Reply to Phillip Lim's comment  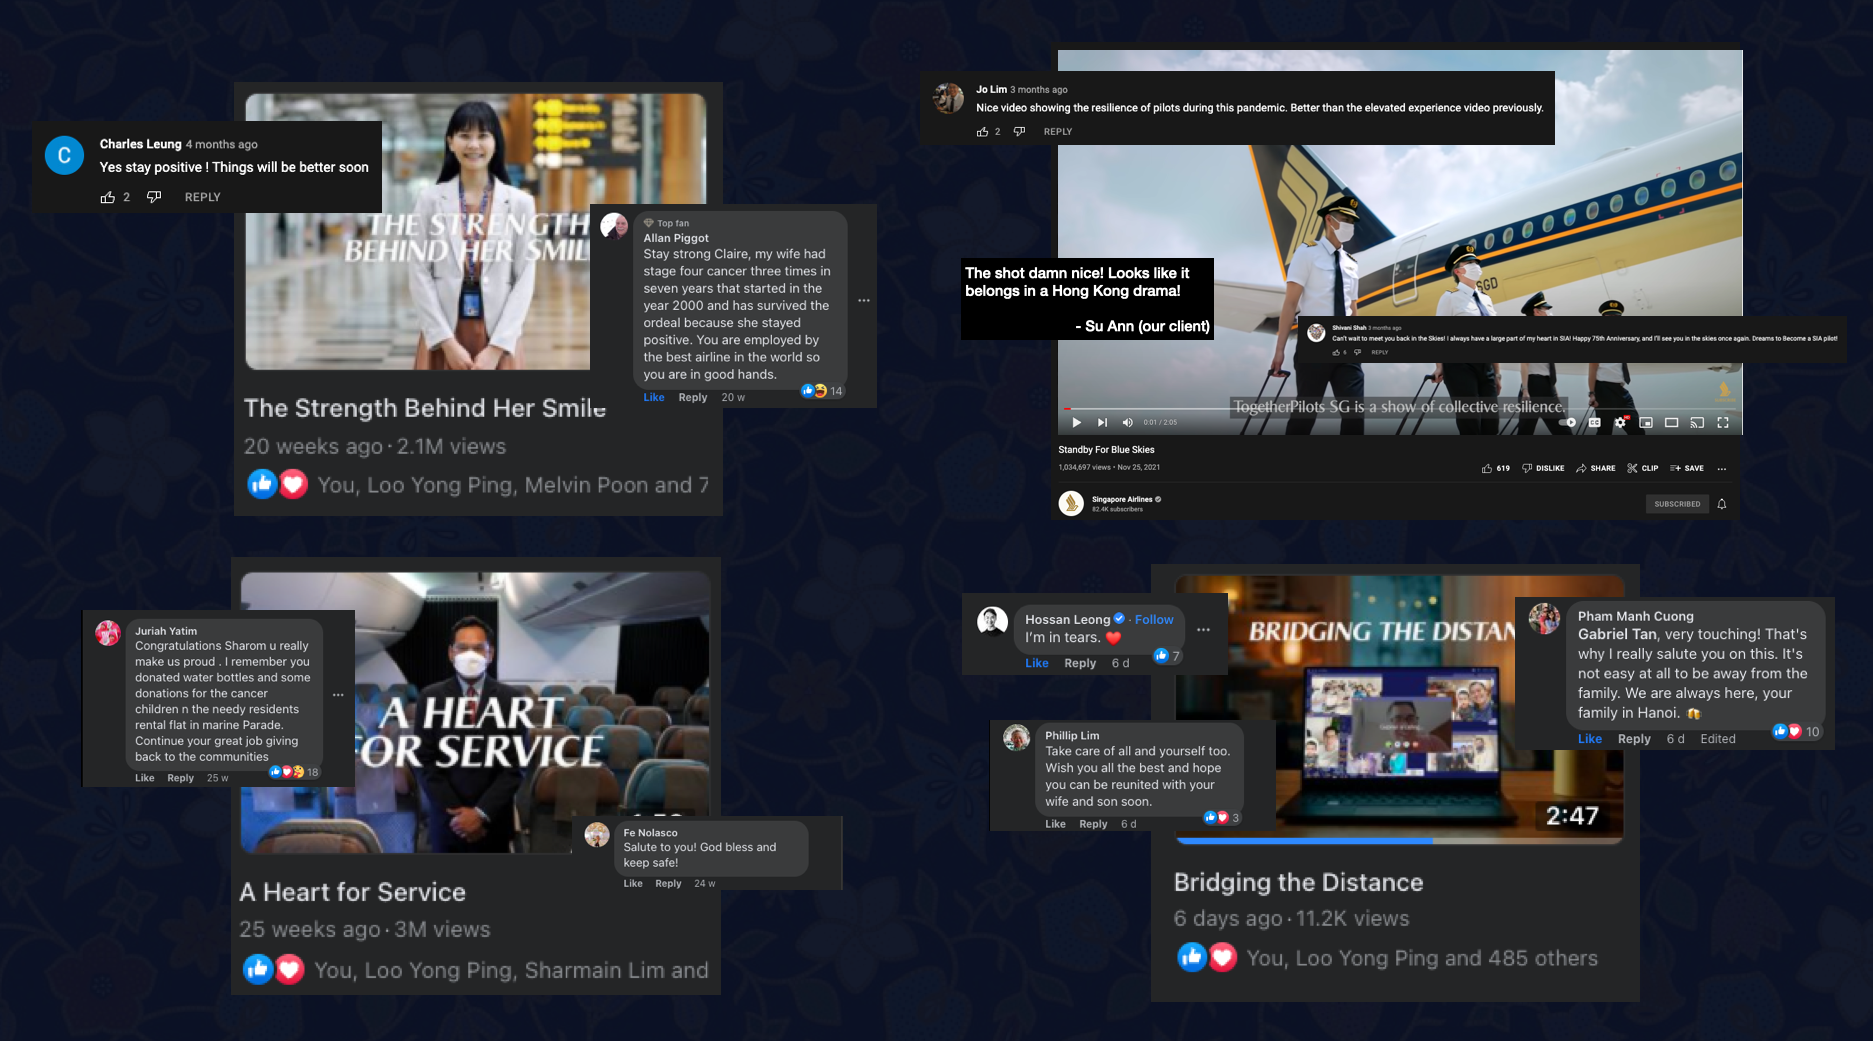point(1093,825)
